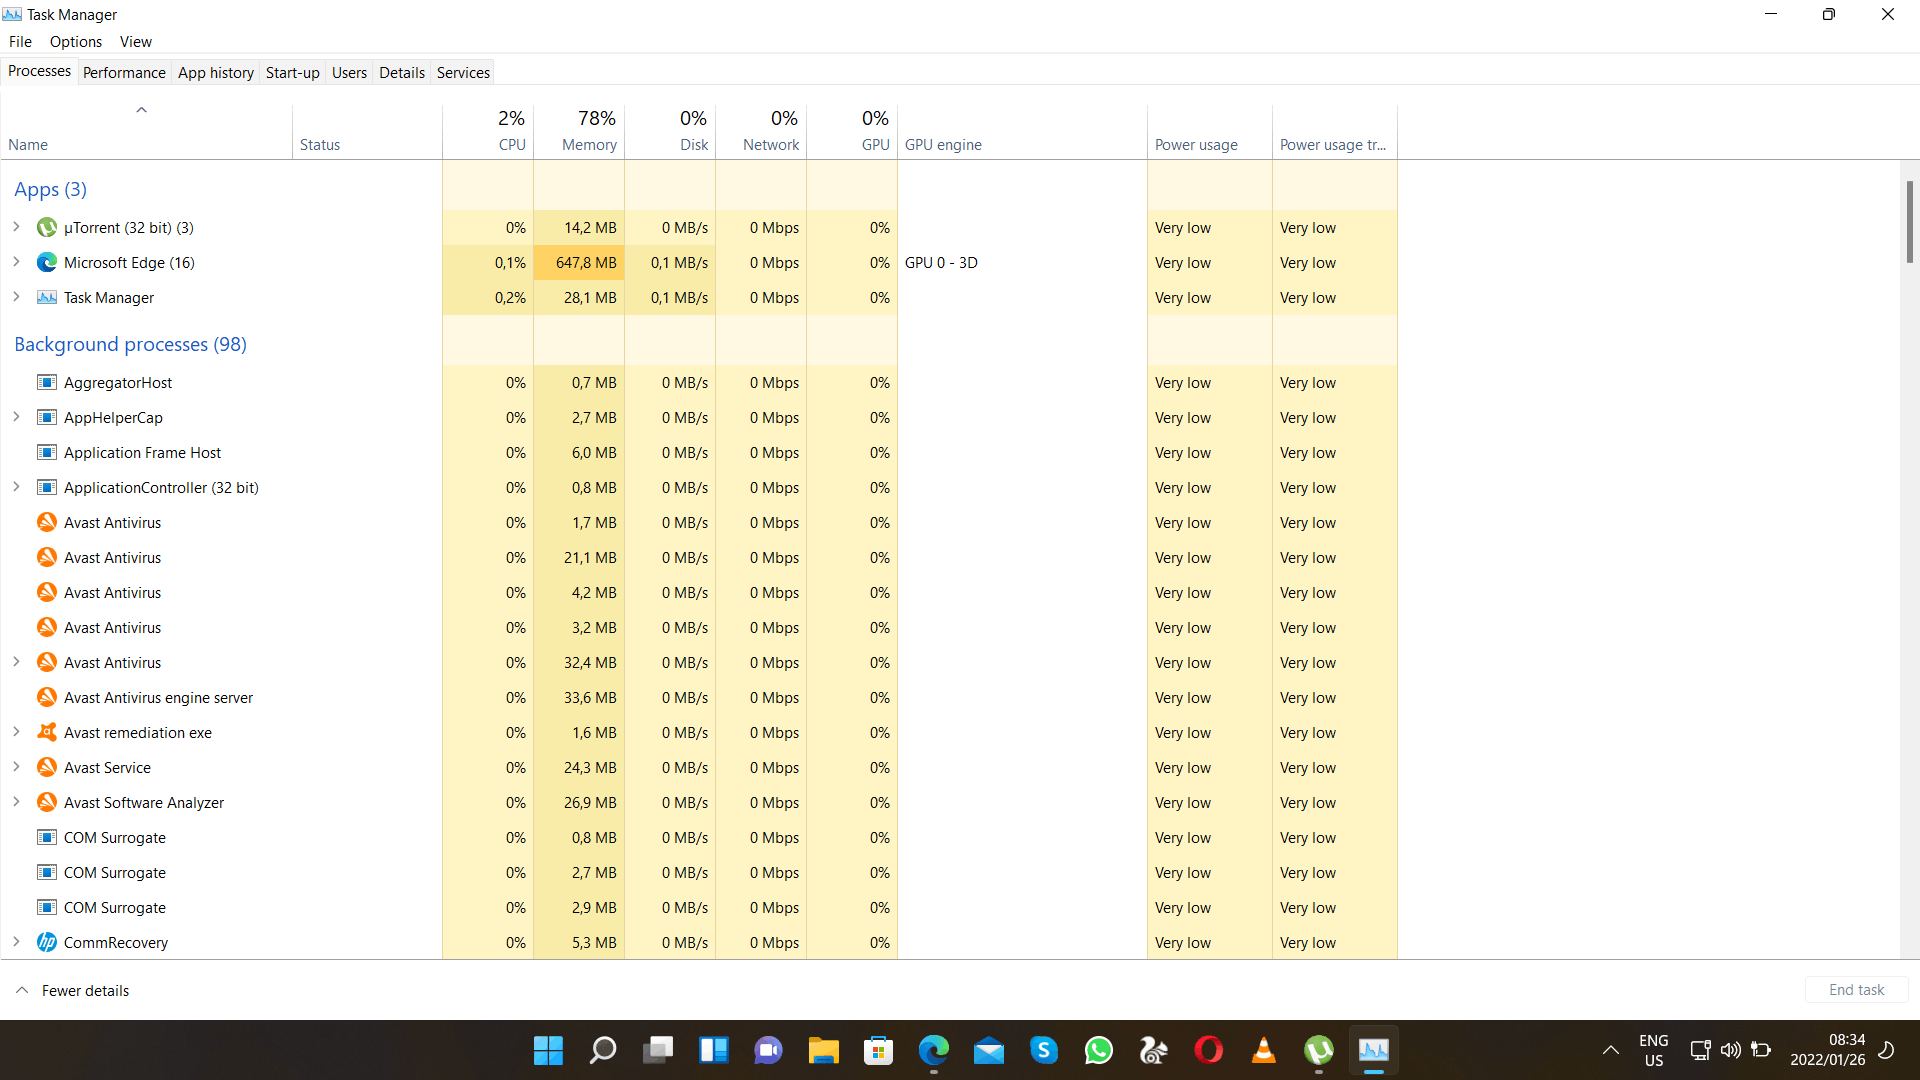
Task: Collapse view with Fewer details
Action: tap(73, 991)
